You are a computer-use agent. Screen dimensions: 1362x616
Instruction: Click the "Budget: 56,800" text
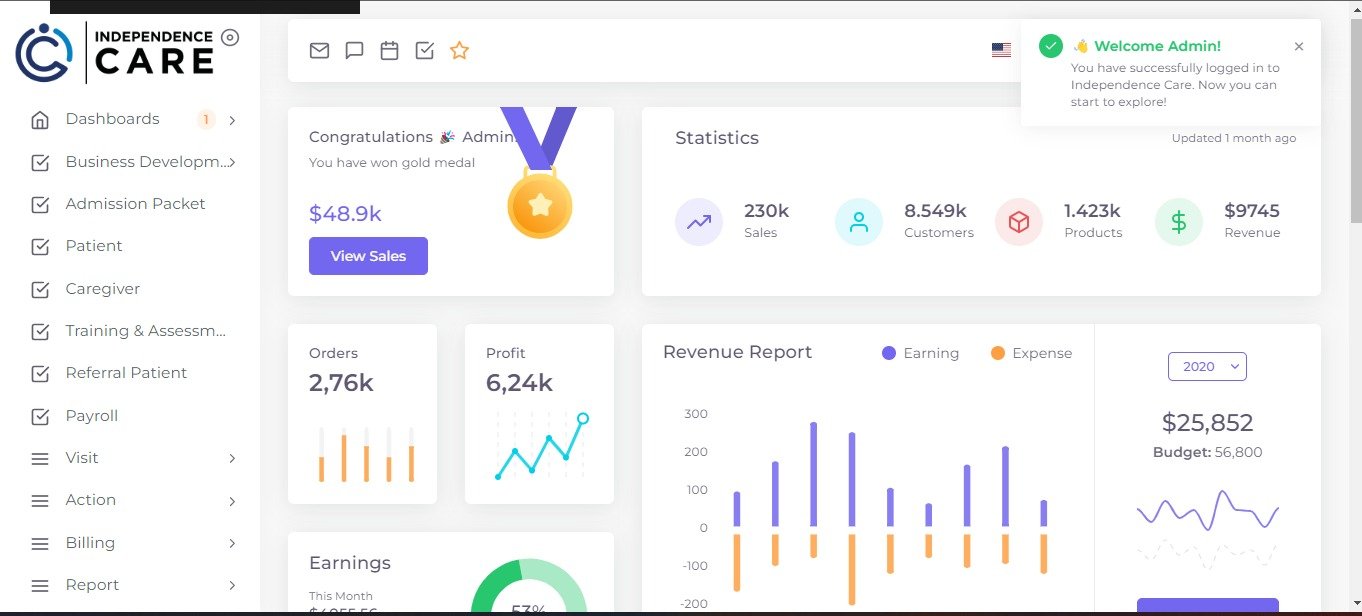[x=1207, y=453]
